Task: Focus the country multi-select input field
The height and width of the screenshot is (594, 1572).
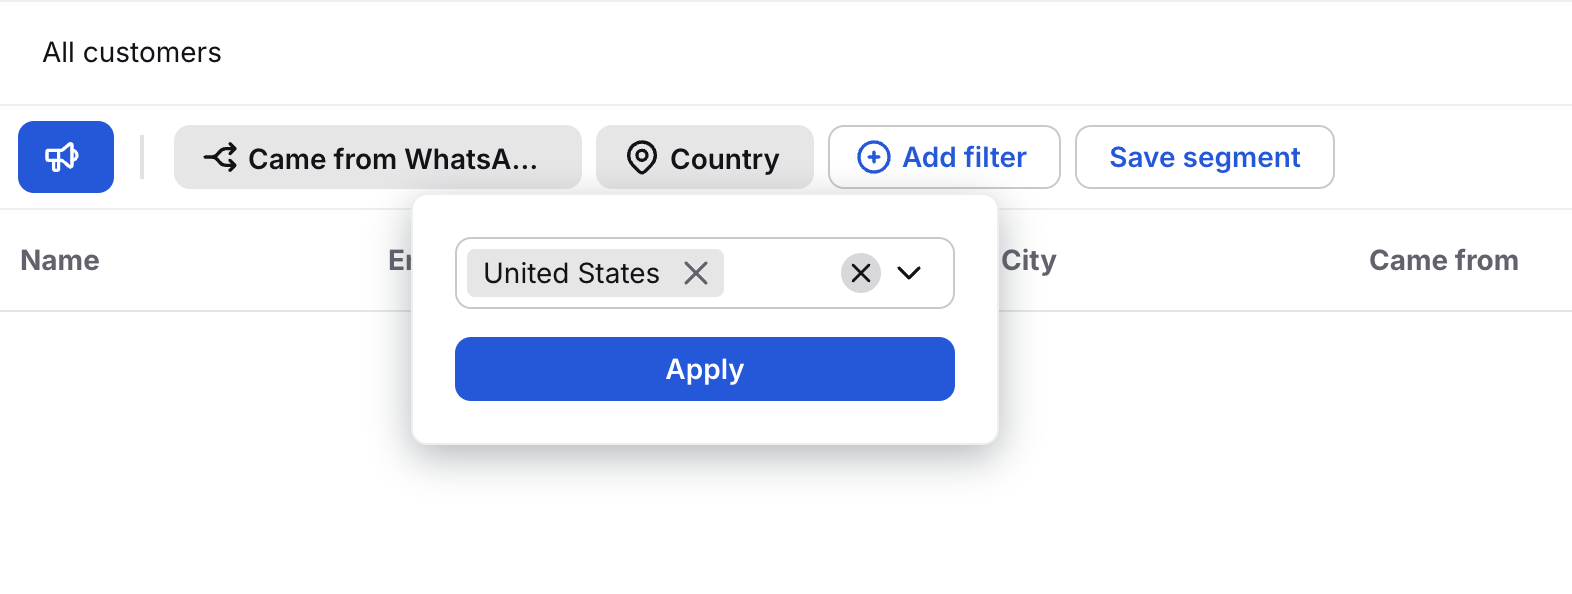Action: pyautogui.click(x=780, y=273)
